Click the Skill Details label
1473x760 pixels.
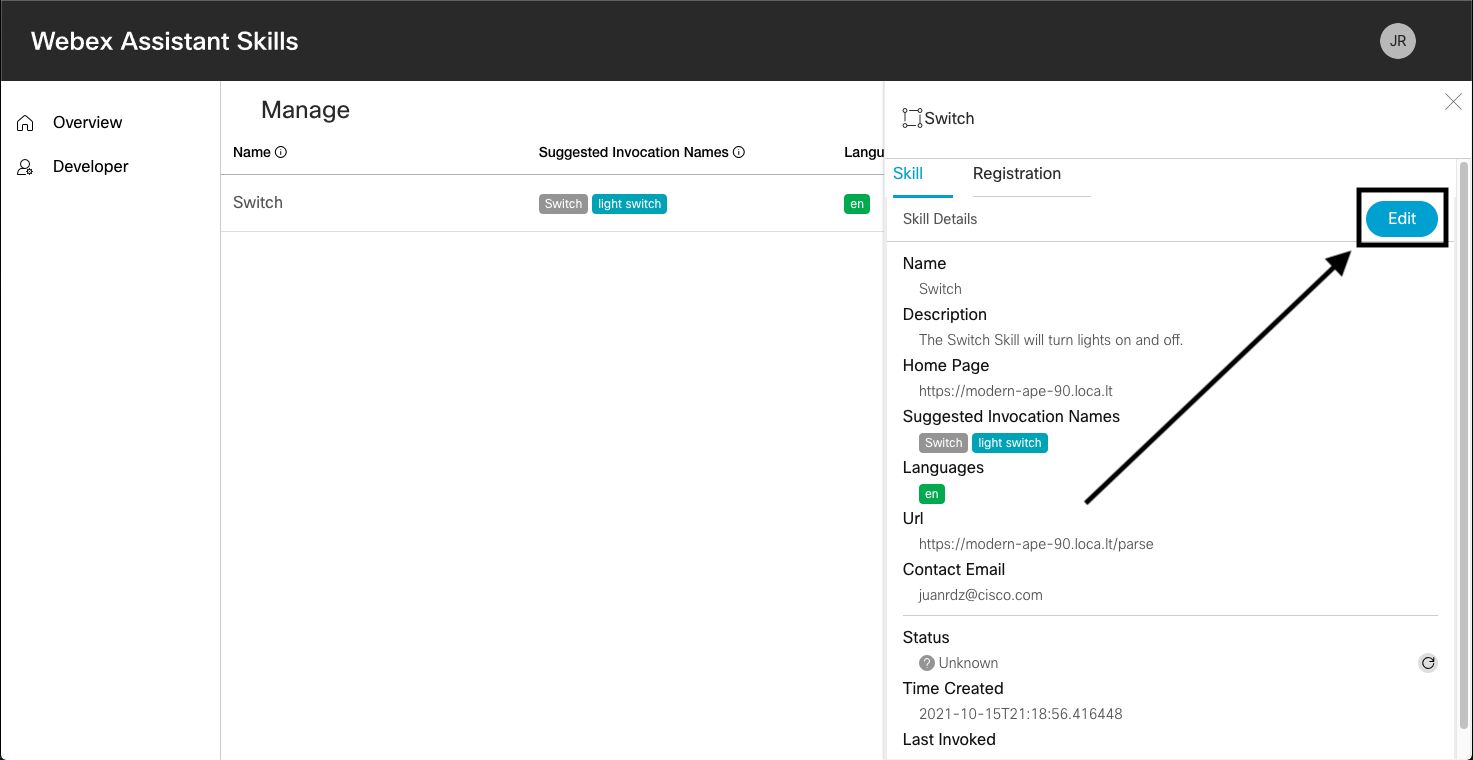click(x=940, y=219)
